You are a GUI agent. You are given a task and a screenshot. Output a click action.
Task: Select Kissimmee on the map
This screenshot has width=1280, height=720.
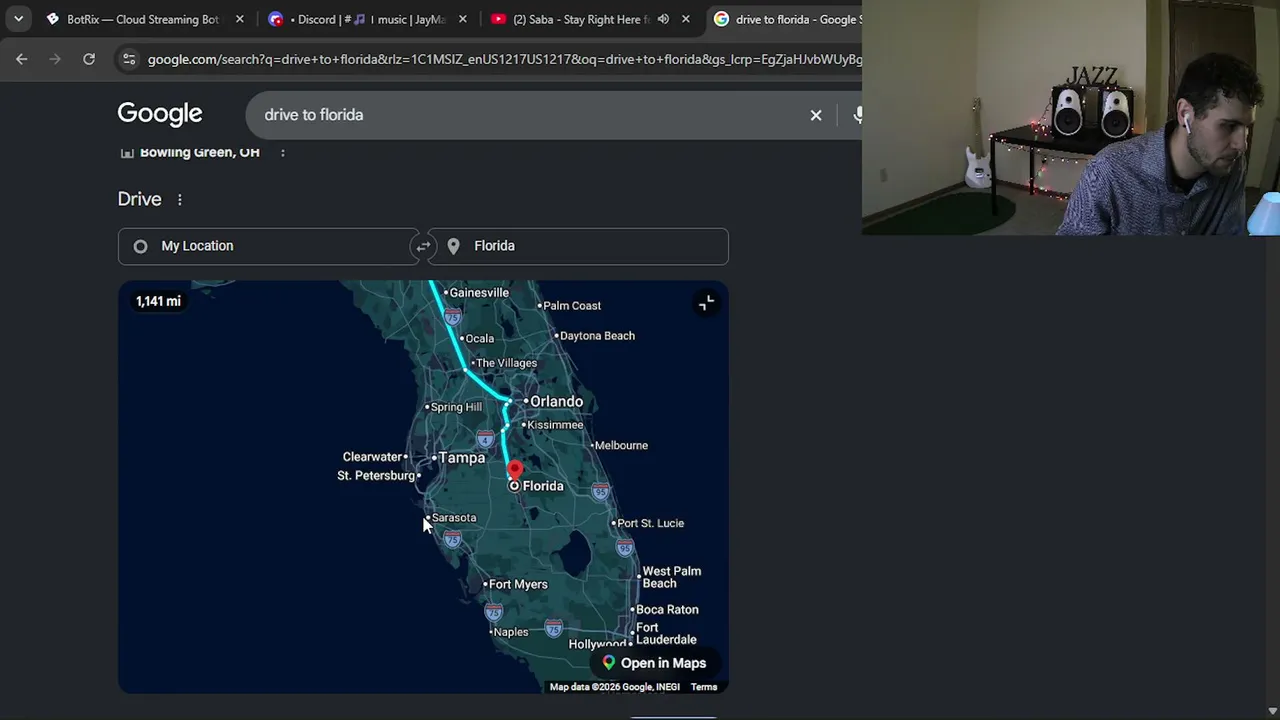555,424
